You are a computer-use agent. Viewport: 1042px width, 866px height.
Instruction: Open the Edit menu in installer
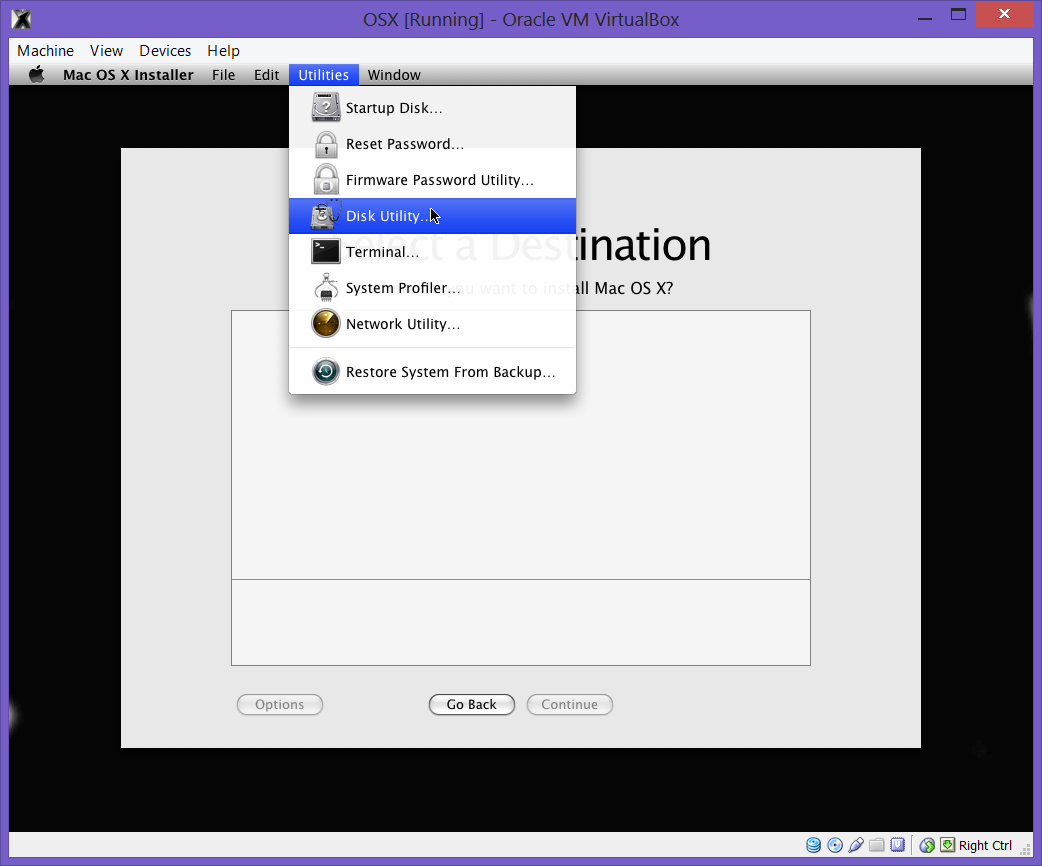tap(266, 74)
